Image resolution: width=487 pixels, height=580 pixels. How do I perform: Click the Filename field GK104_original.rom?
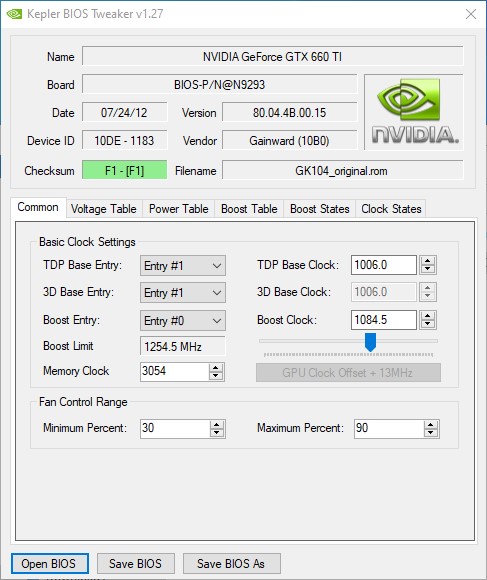(x=342, y=171)
